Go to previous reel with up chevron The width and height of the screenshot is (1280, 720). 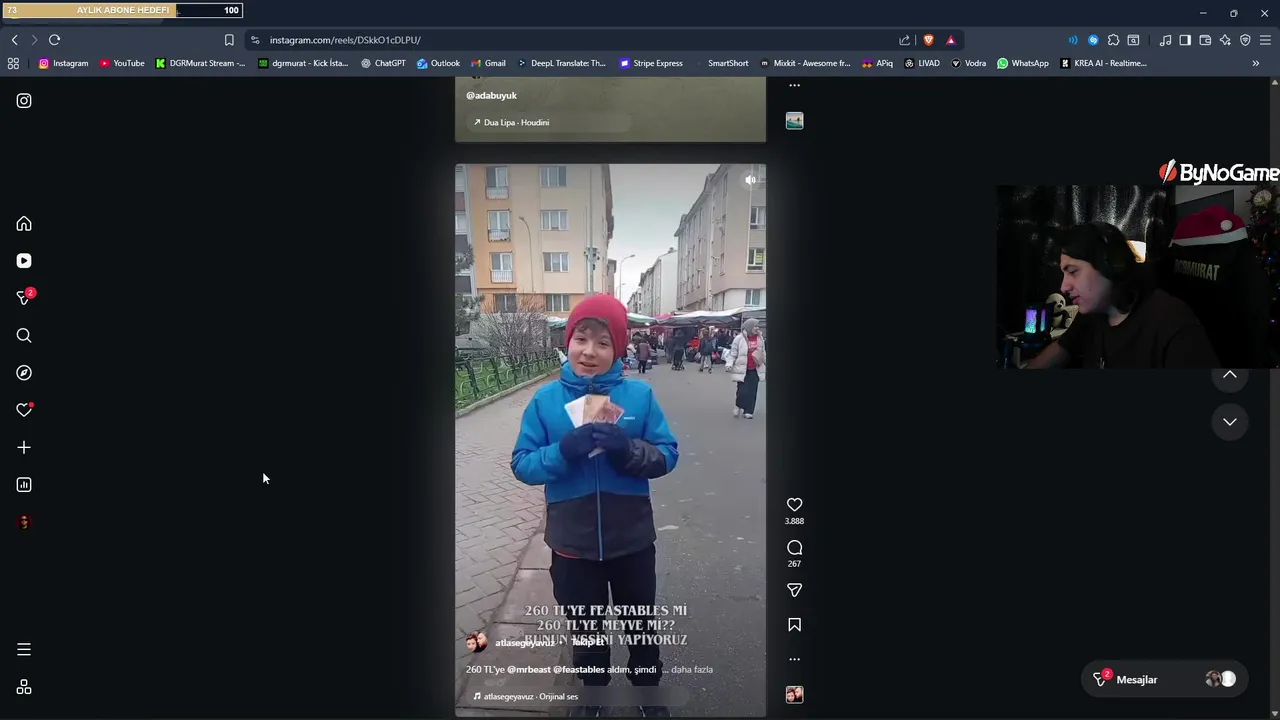(x=1230, y=375)
